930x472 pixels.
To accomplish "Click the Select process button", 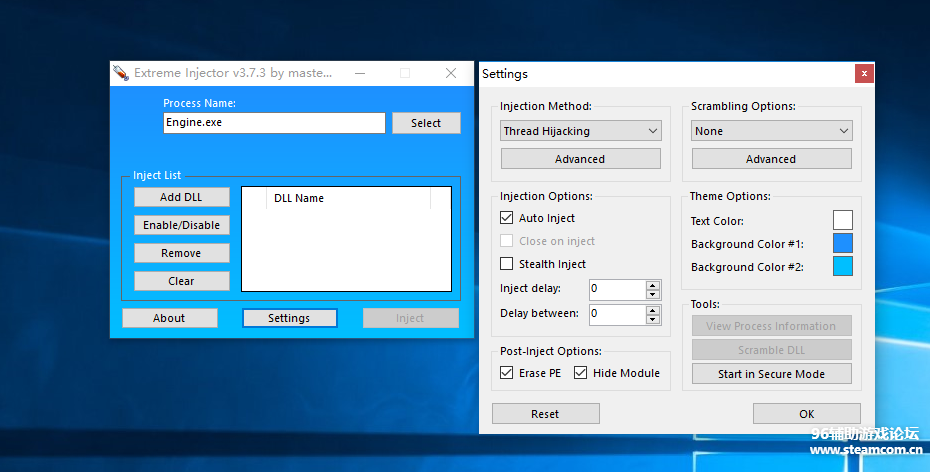I will 426,123.
